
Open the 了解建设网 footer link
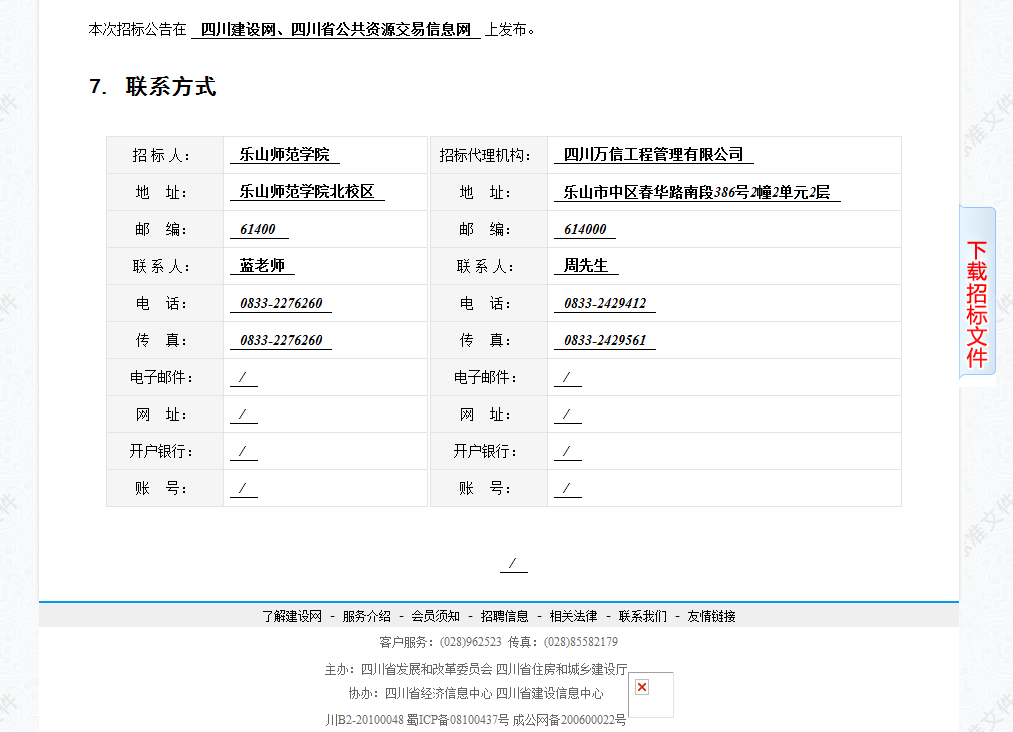[291, 616]
